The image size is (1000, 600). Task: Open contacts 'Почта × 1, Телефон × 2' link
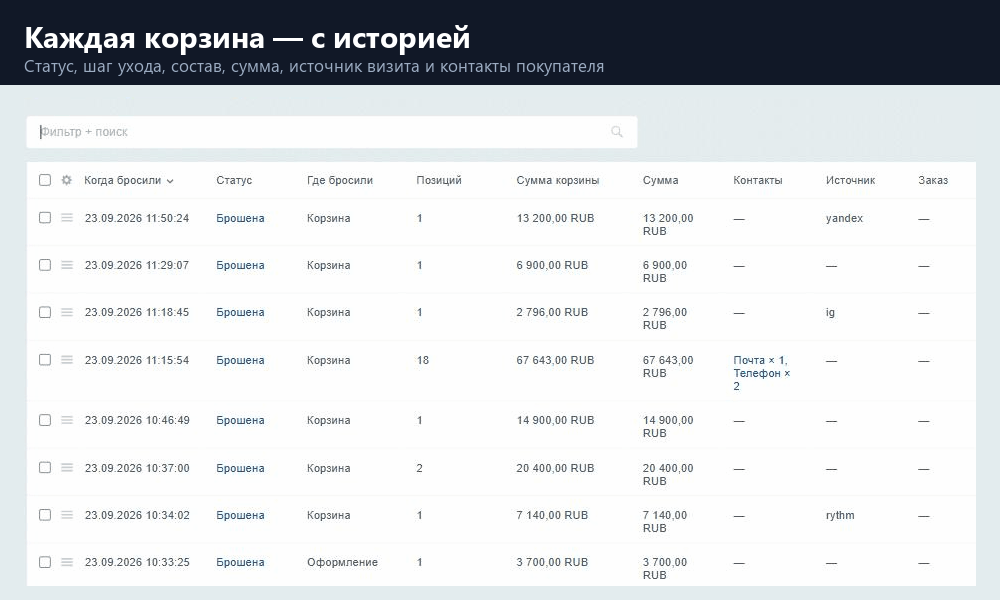761,373
